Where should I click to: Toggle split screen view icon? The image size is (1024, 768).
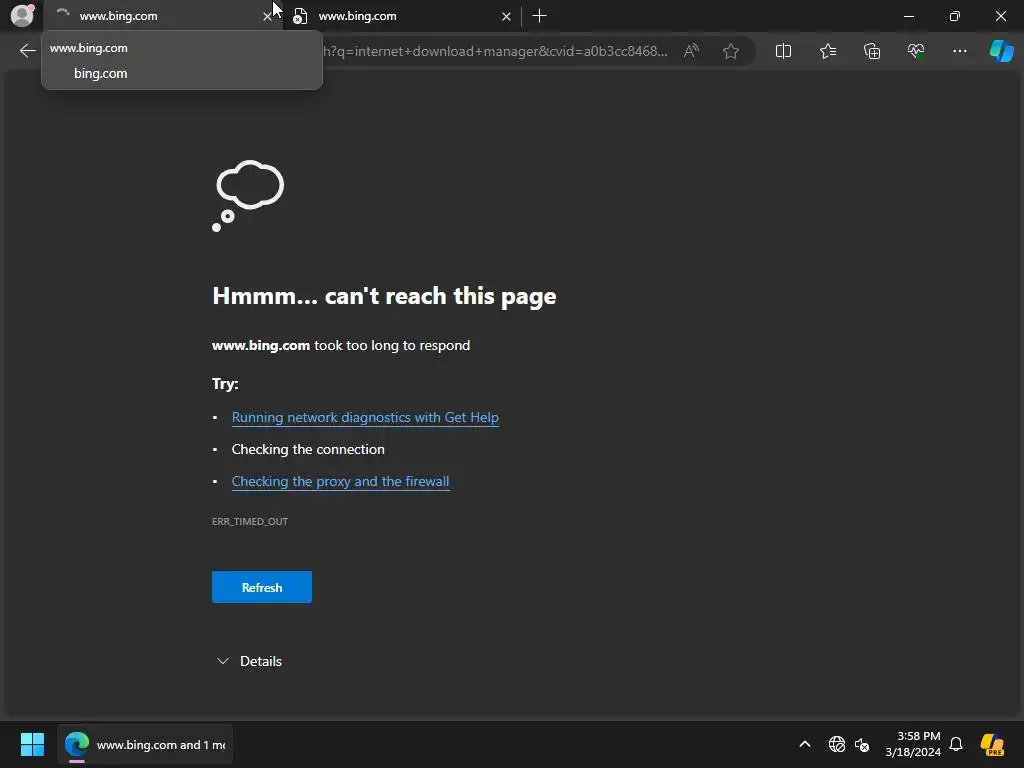pyautogui.click(x=783, y=51)
